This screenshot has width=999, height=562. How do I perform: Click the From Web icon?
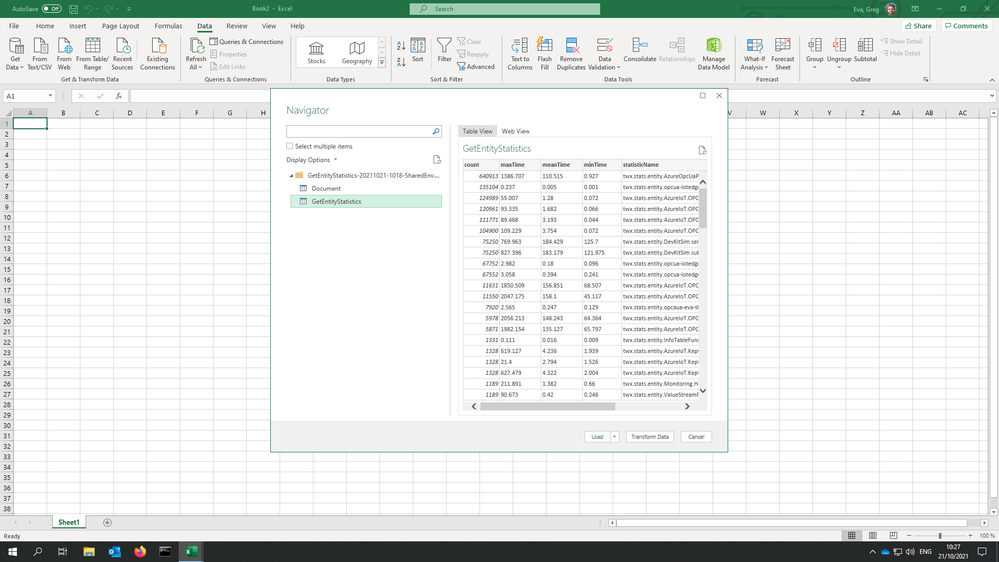64,54
